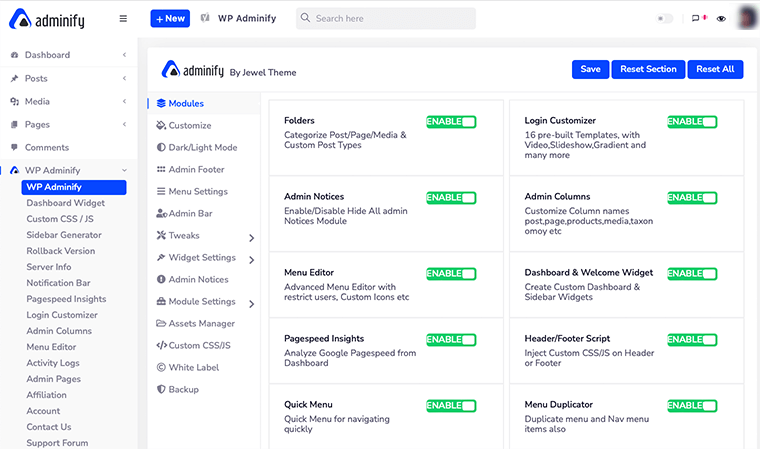
Task: Expand the Widget Settings submenu arrow
Action: (x=251, y=259)
